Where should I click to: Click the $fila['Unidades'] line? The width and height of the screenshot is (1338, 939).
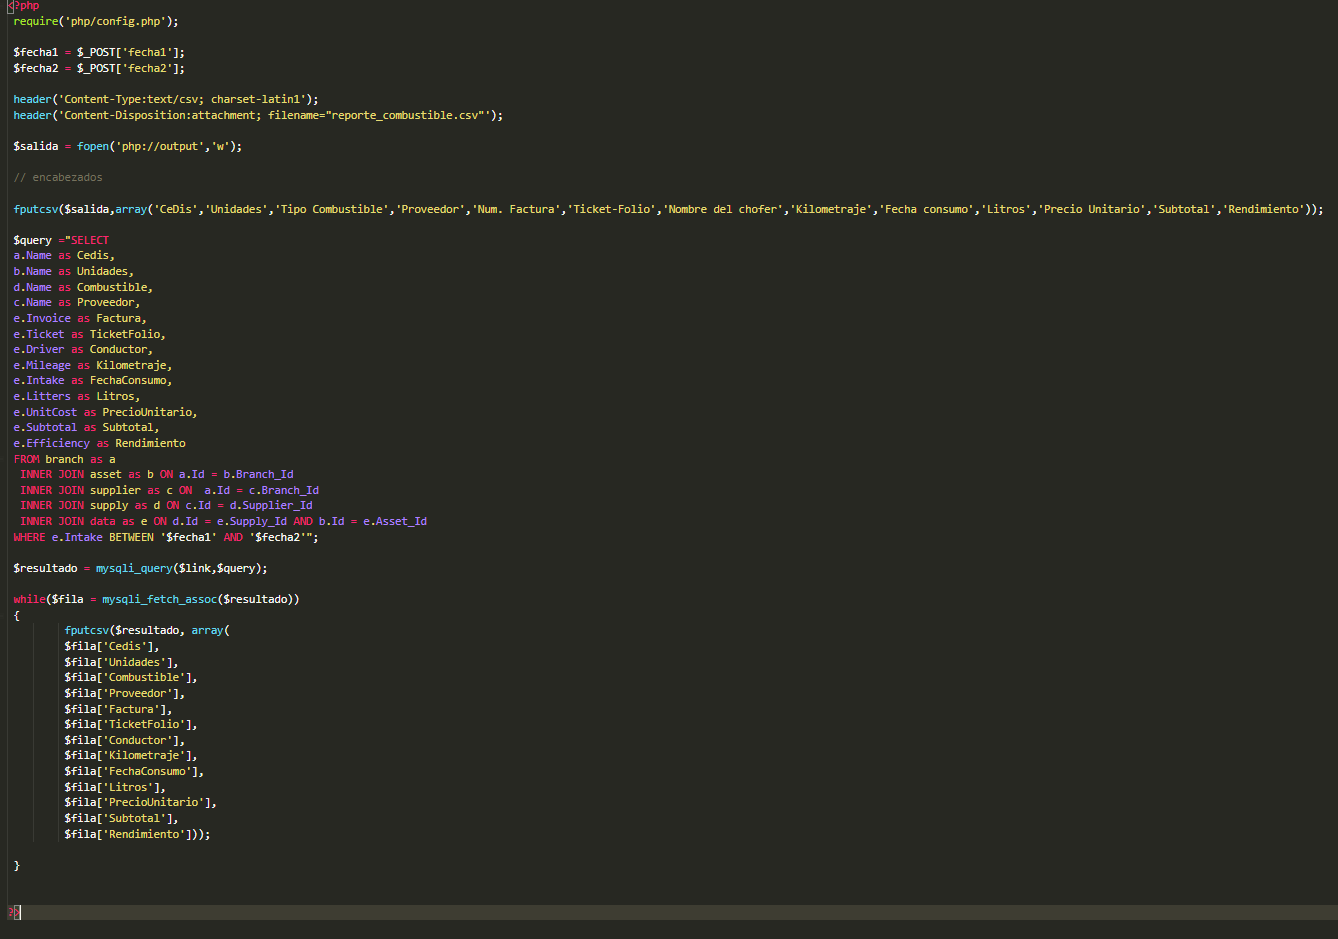pos(121,662)
